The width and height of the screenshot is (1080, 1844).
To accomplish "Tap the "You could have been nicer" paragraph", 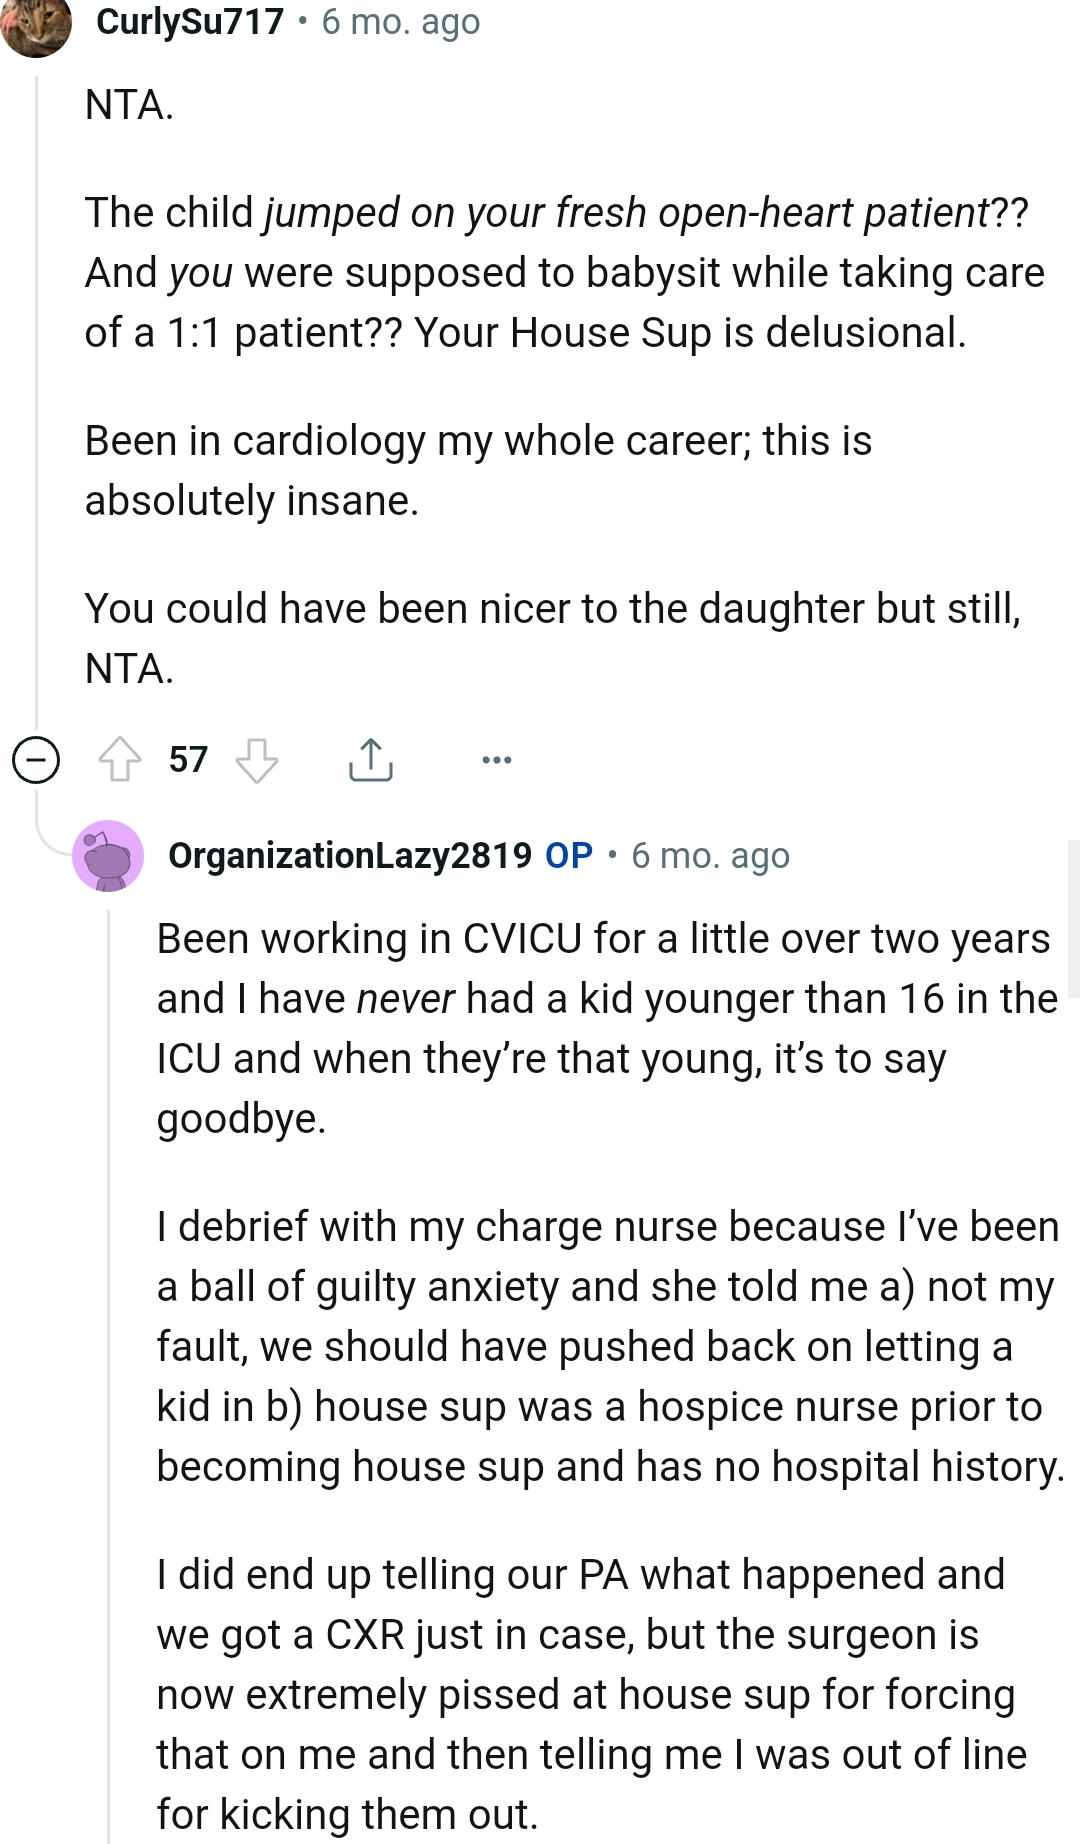I will [x=552, y=638].
